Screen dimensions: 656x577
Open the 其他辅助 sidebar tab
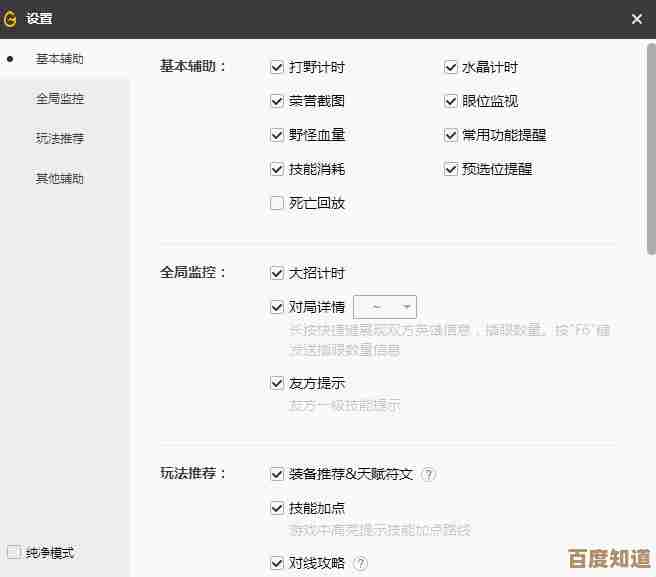point(60,179)
